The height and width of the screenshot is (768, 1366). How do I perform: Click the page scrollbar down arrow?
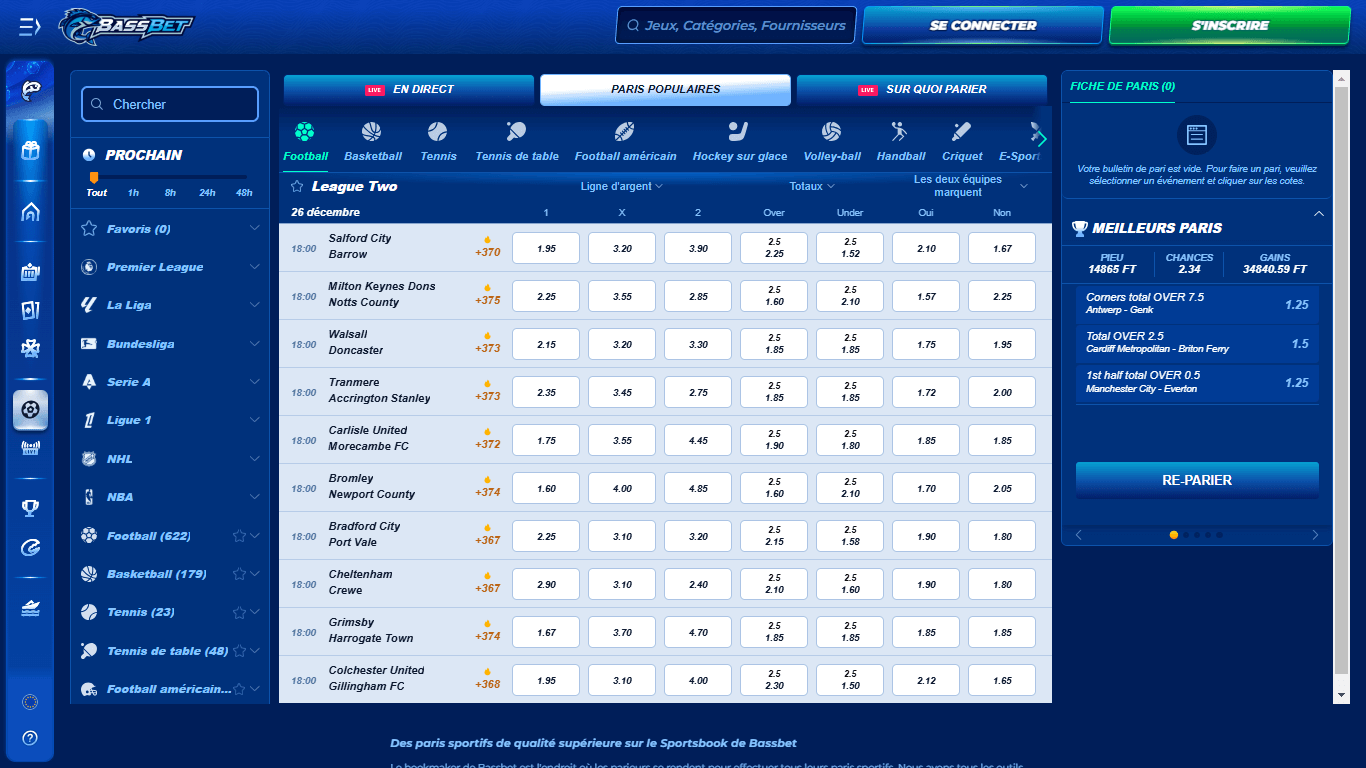(1342, 694)
